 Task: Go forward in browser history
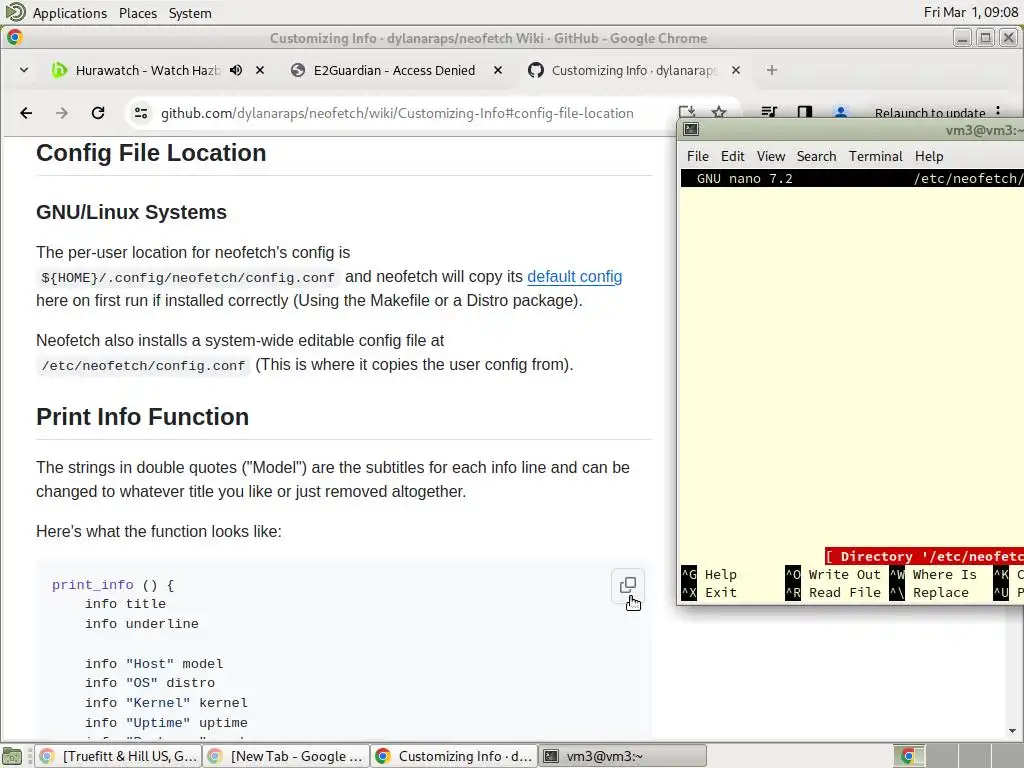62,113
